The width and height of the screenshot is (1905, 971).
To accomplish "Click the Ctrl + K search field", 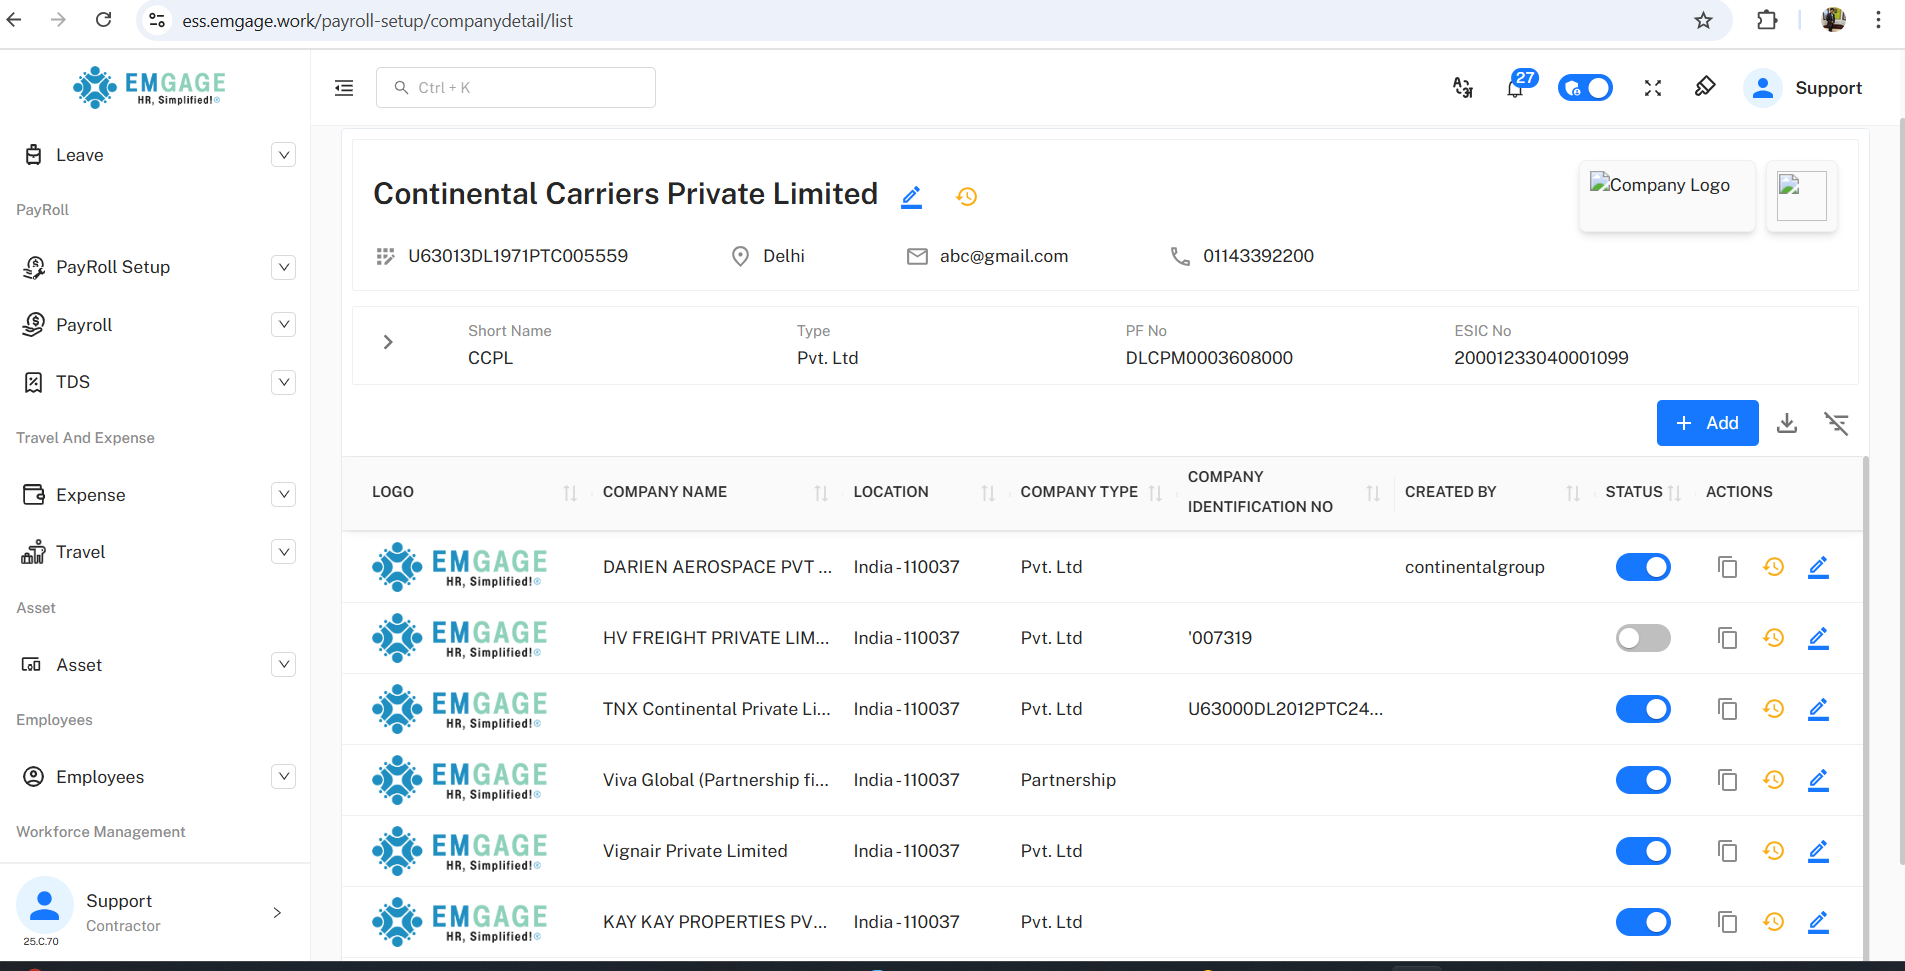I will pos(516,88).
